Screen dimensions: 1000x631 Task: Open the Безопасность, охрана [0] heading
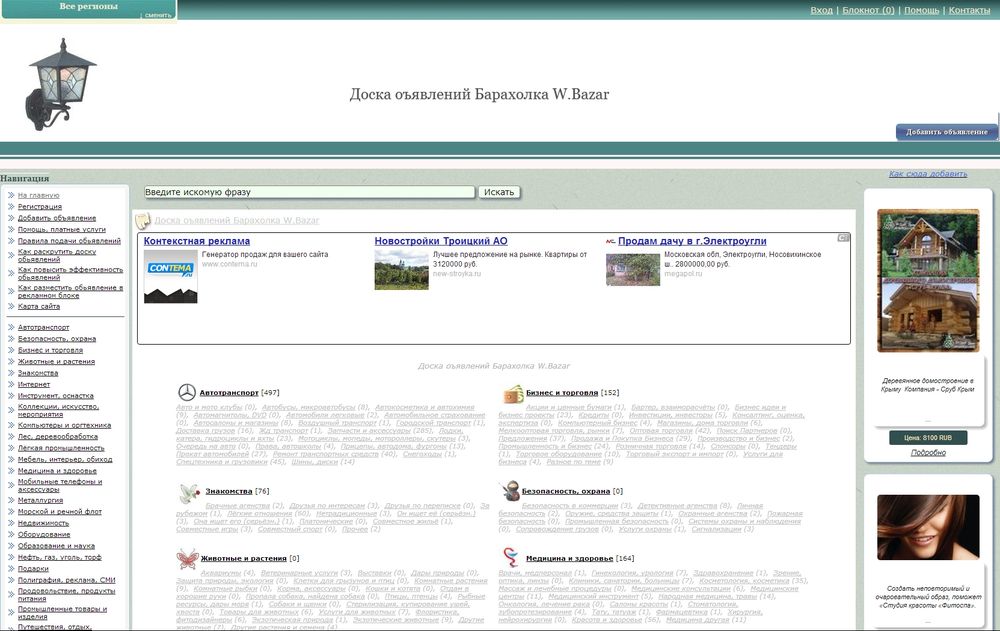click(x=566, y=492)
